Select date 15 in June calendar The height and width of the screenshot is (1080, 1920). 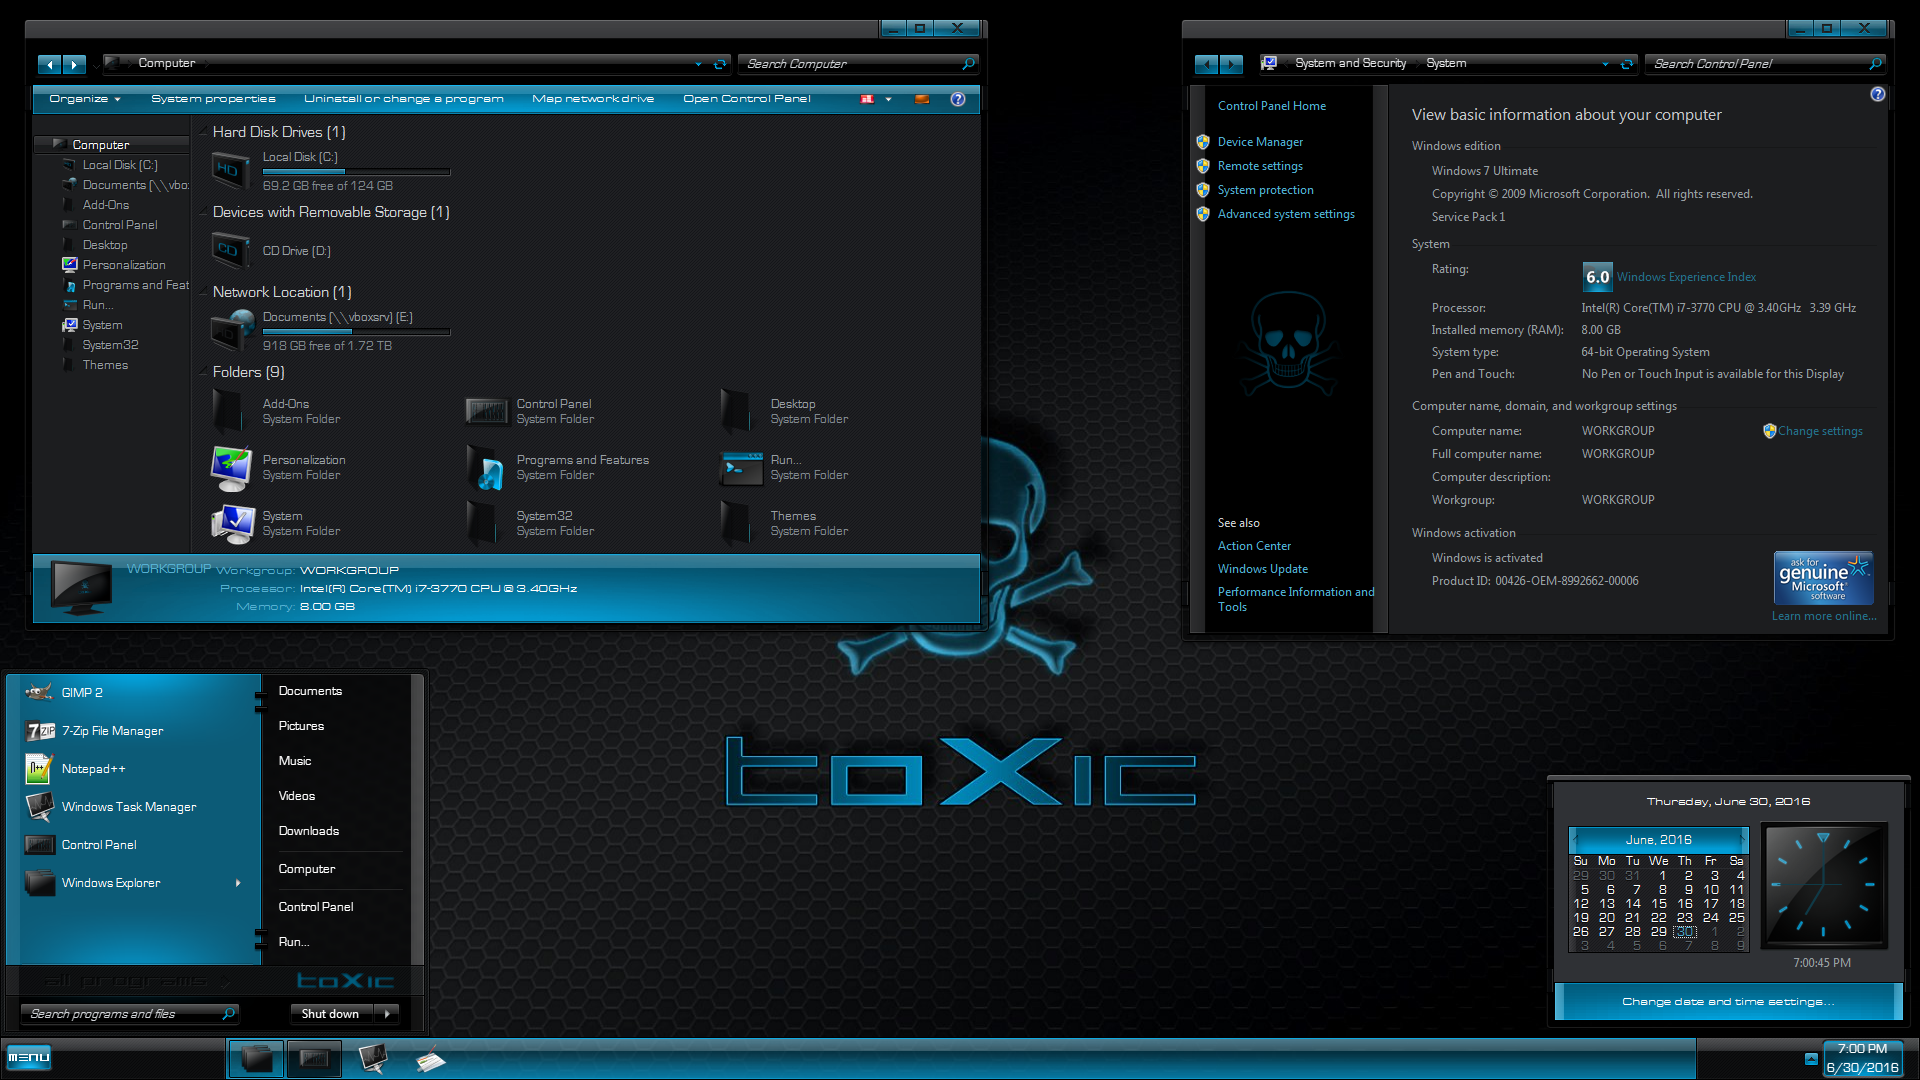coord(1659,903)
